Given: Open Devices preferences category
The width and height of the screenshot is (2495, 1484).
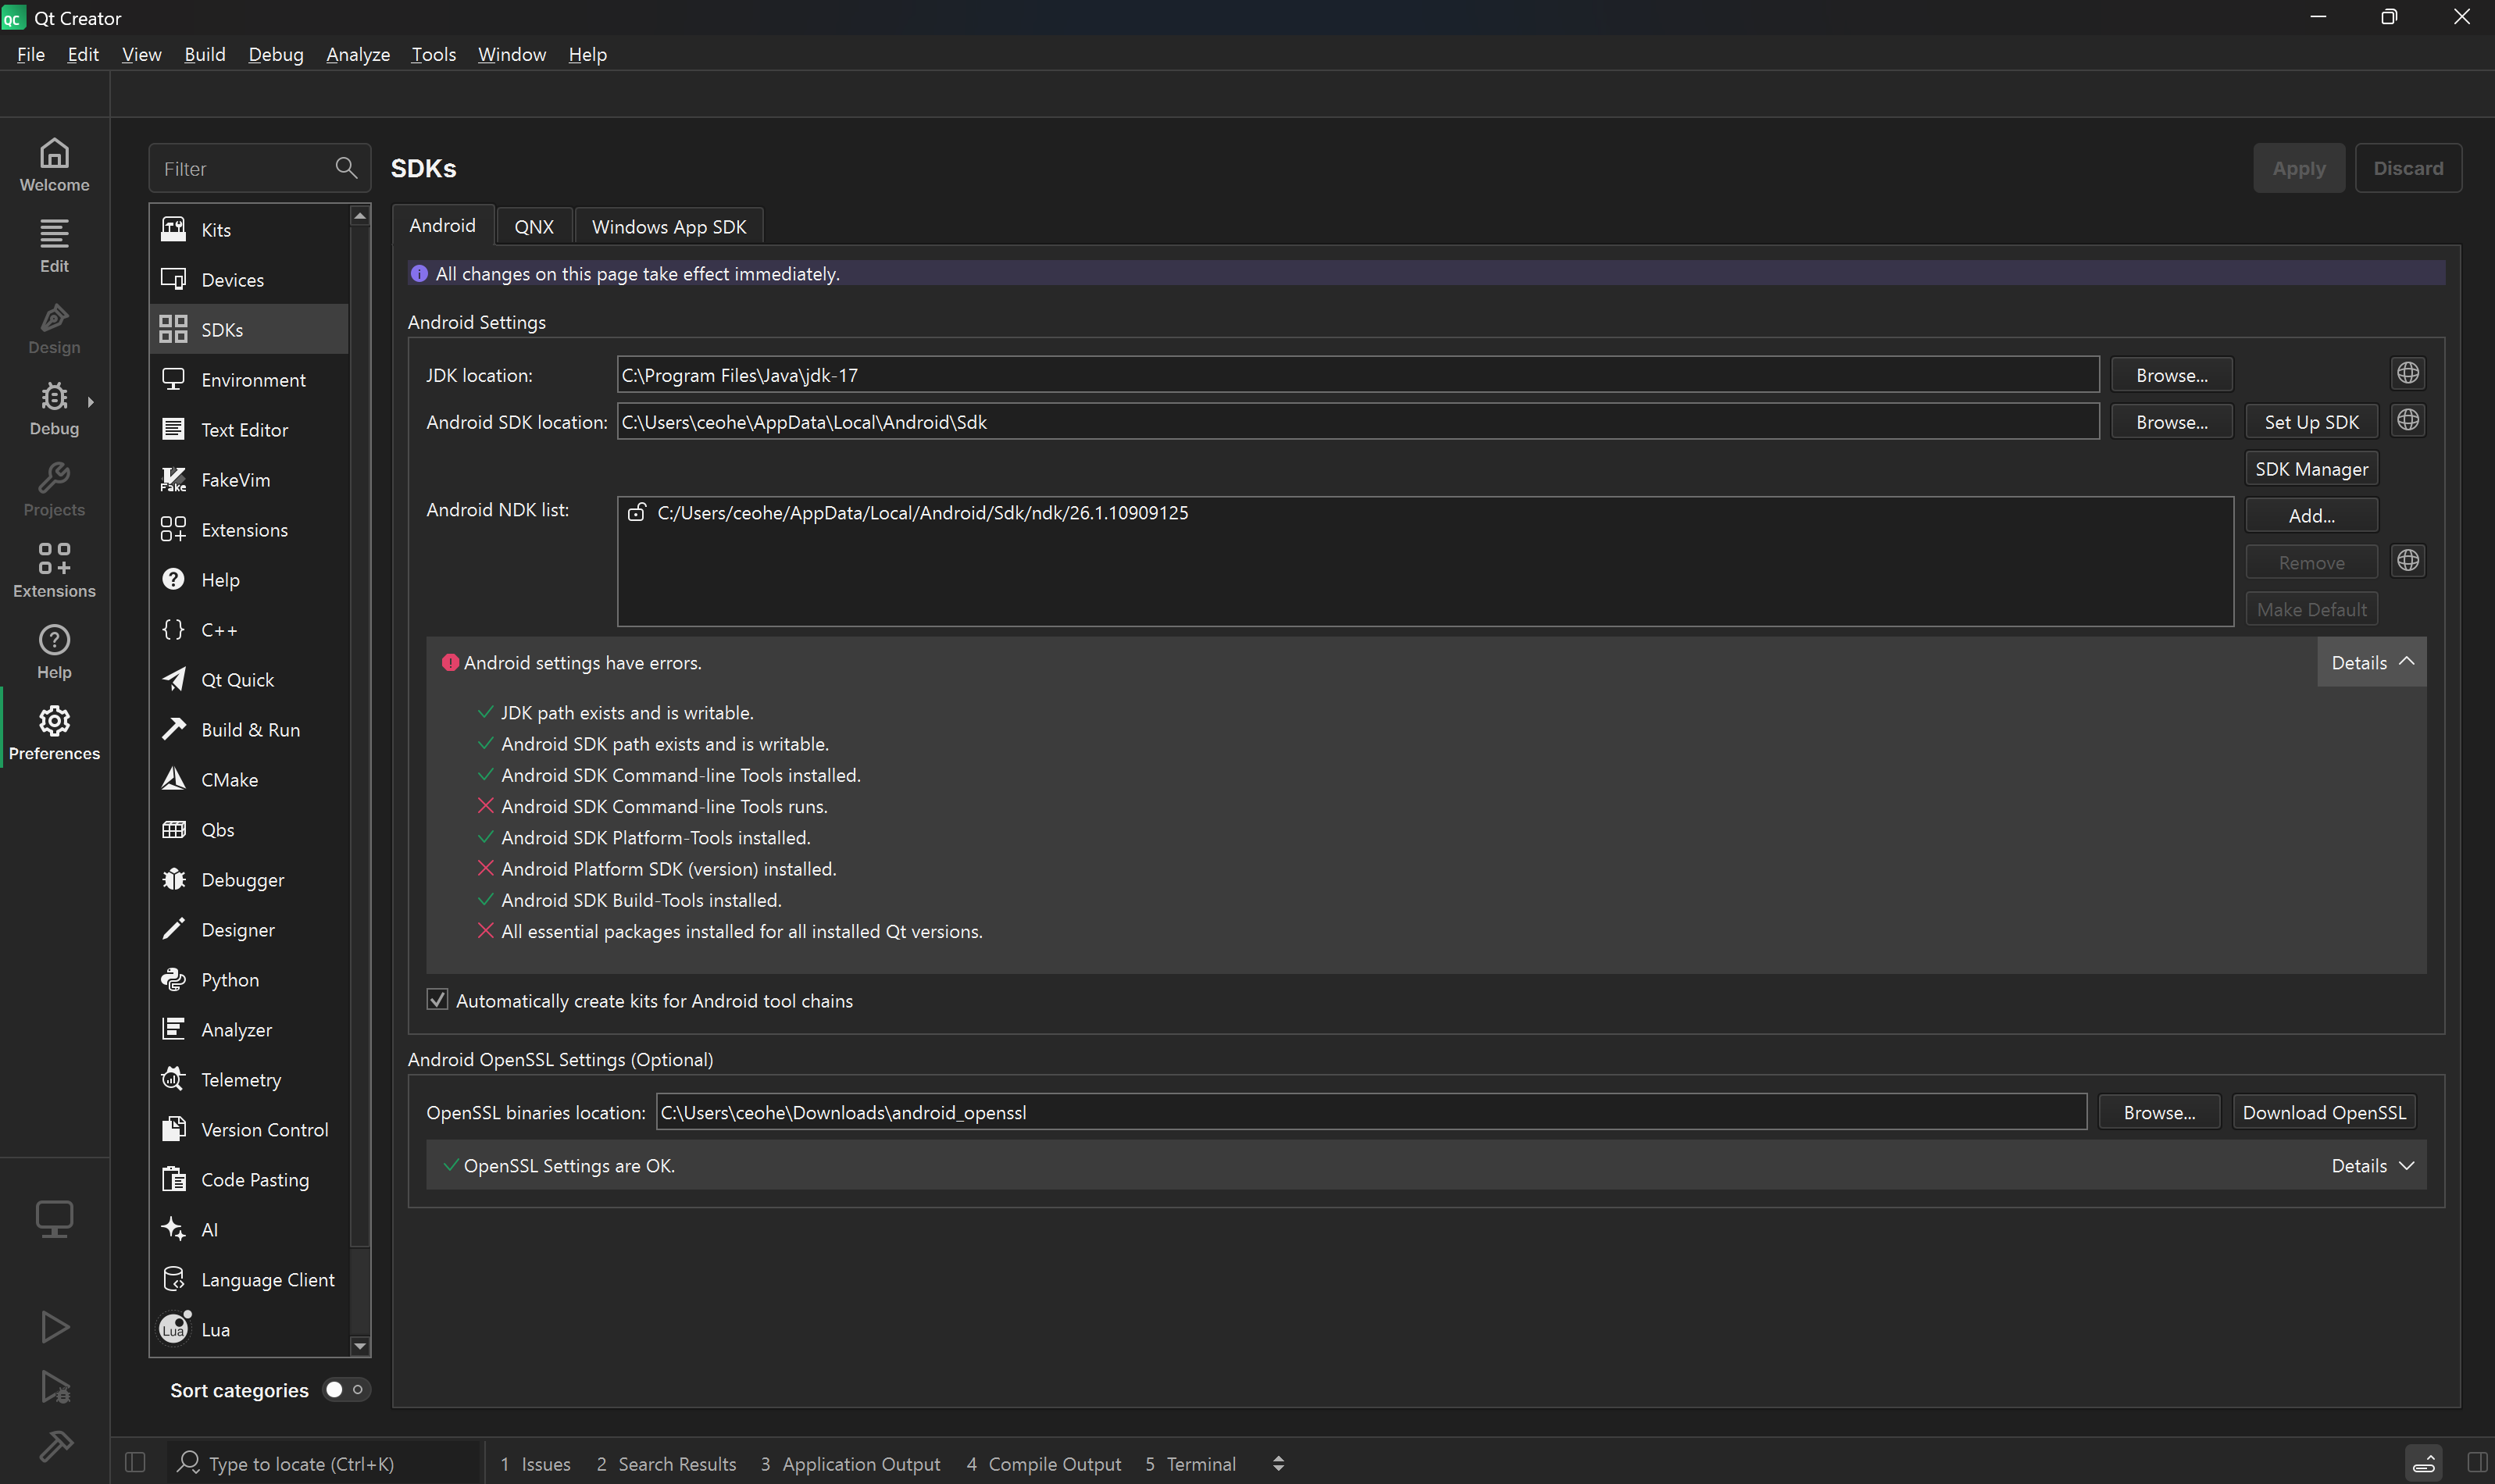Looking at the screenshot, I should point(249,280).
